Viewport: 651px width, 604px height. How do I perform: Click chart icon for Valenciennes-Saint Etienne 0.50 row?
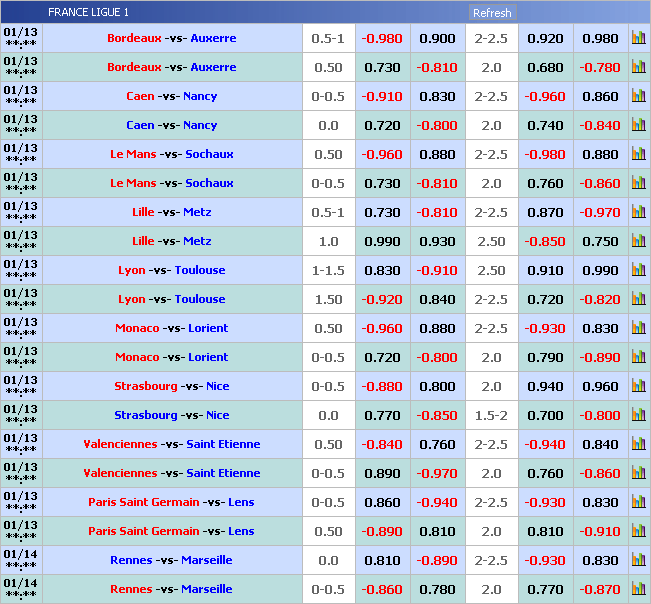coord(638,444)
